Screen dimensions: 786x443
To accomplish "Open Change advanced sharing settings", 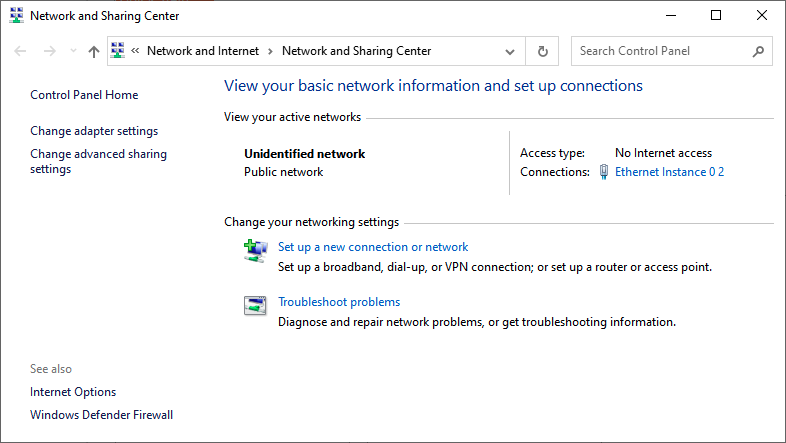I will point(98,161).
